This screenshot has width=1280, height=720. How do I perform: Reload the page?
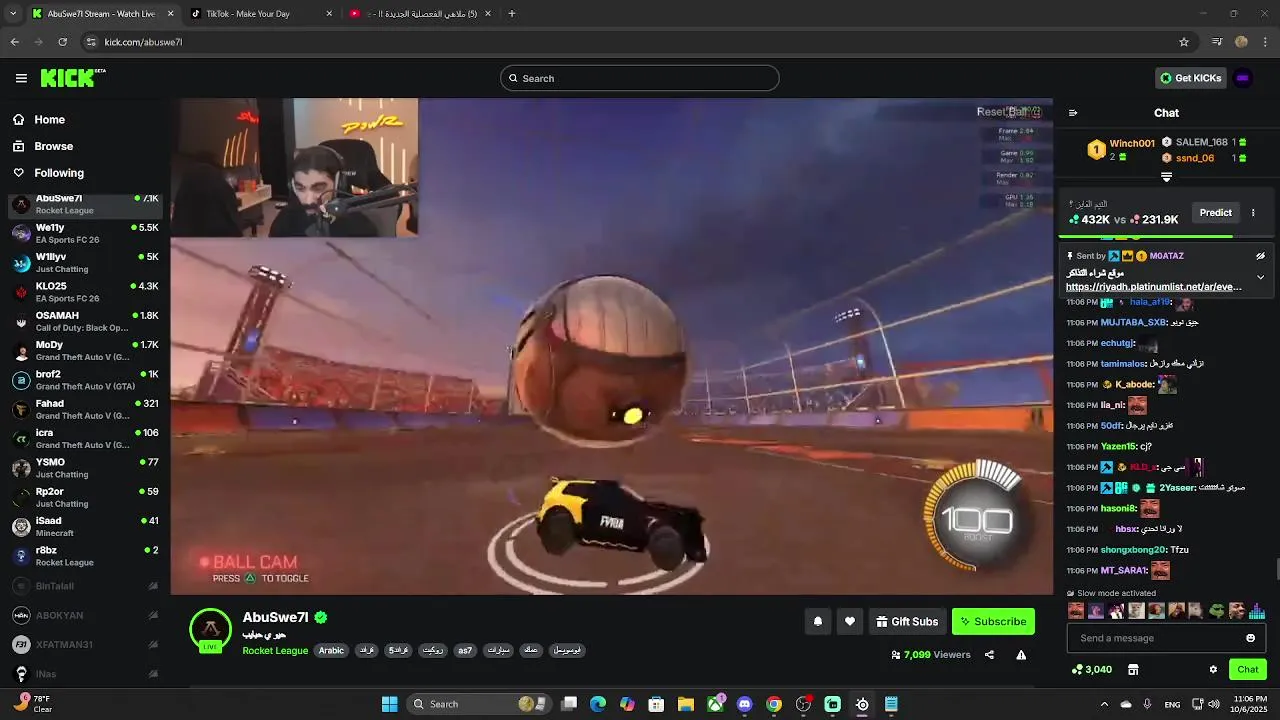click(62, 42)
